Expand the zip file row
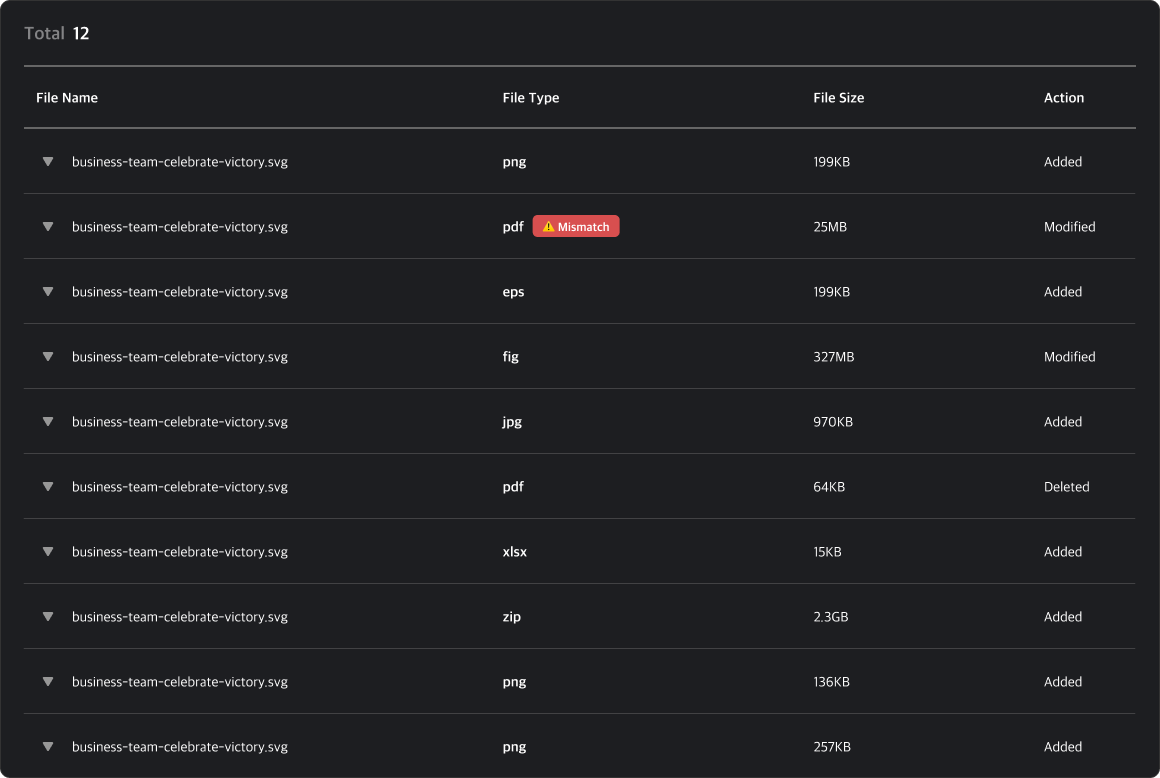Screen dimensions: 1160x778 click(x=47, y=616)
